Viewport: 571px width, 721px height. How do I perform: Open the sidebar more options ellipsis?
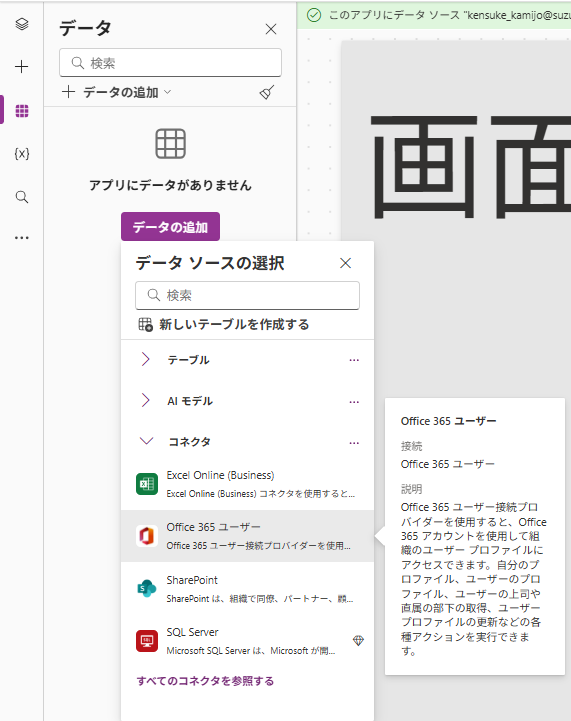(22, 238)
